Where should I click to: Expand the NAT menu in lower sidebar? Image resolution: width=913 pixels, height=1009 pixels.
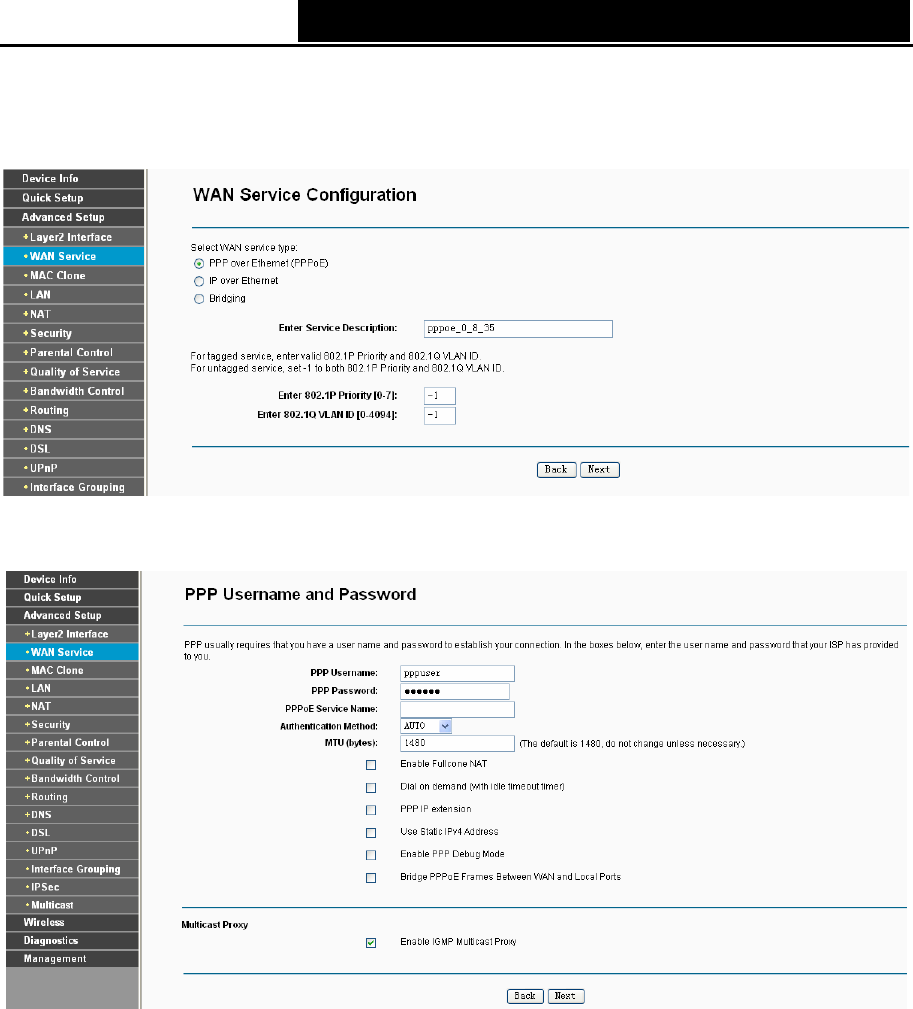click(x=72, y=706)
